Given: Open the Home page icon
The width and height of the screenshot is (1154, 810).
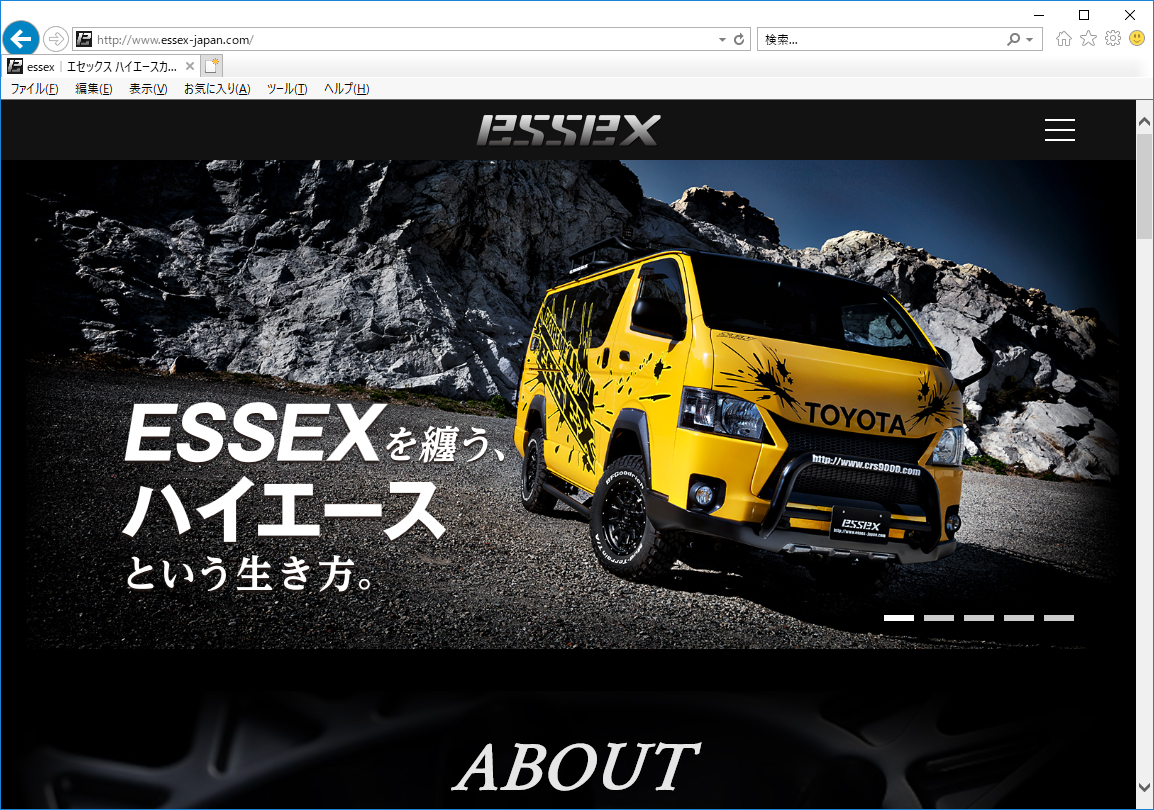Looking at the screenshot, I should coord(1063,39).
